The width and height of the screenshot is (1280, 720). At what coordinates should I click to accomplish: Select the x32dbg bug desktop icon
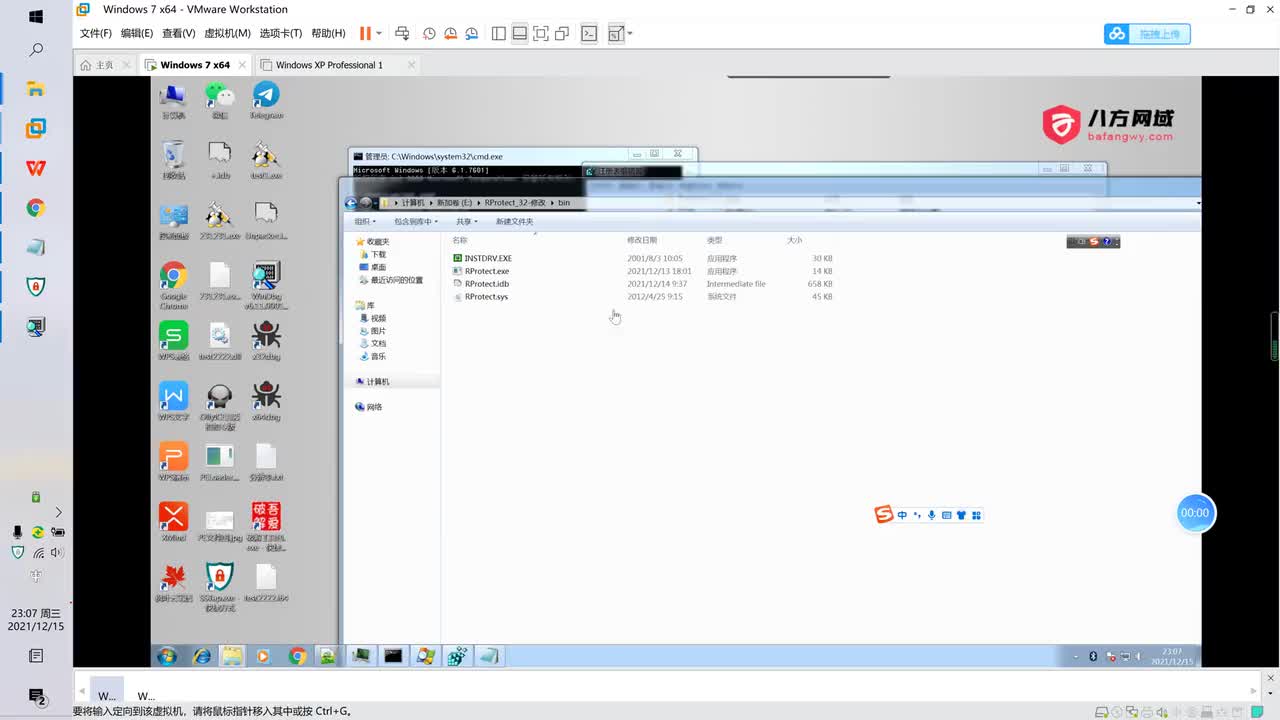[266, 340]
